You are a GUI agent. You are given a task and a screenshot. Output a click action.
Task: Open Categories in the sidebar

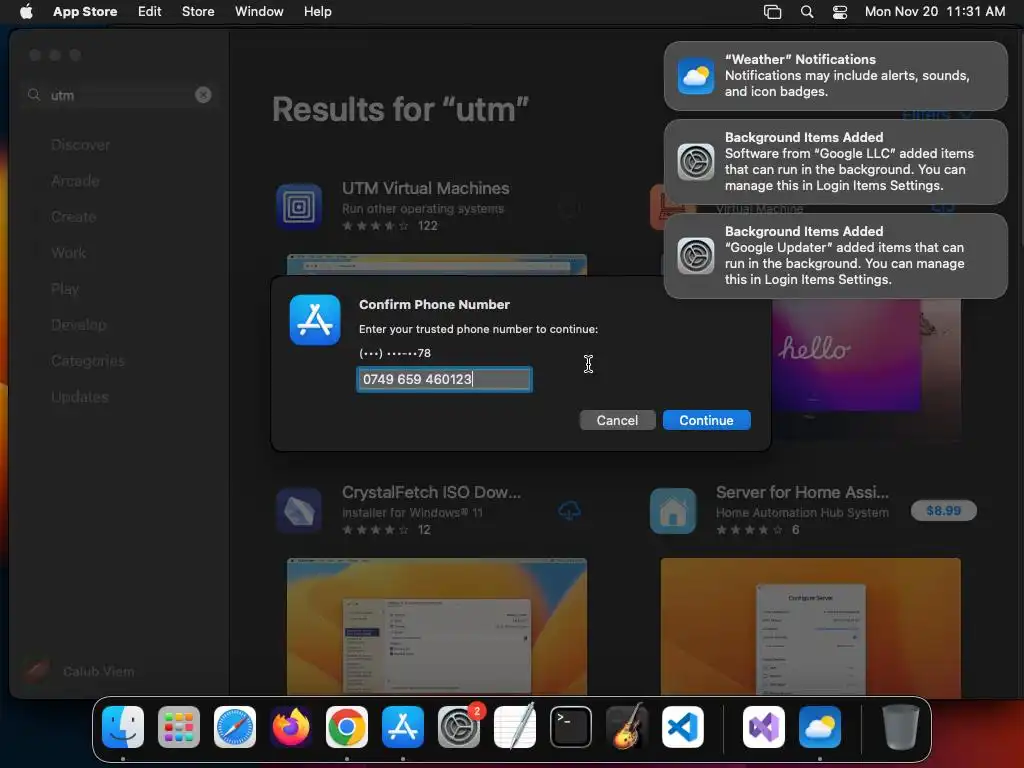[88, 360]
